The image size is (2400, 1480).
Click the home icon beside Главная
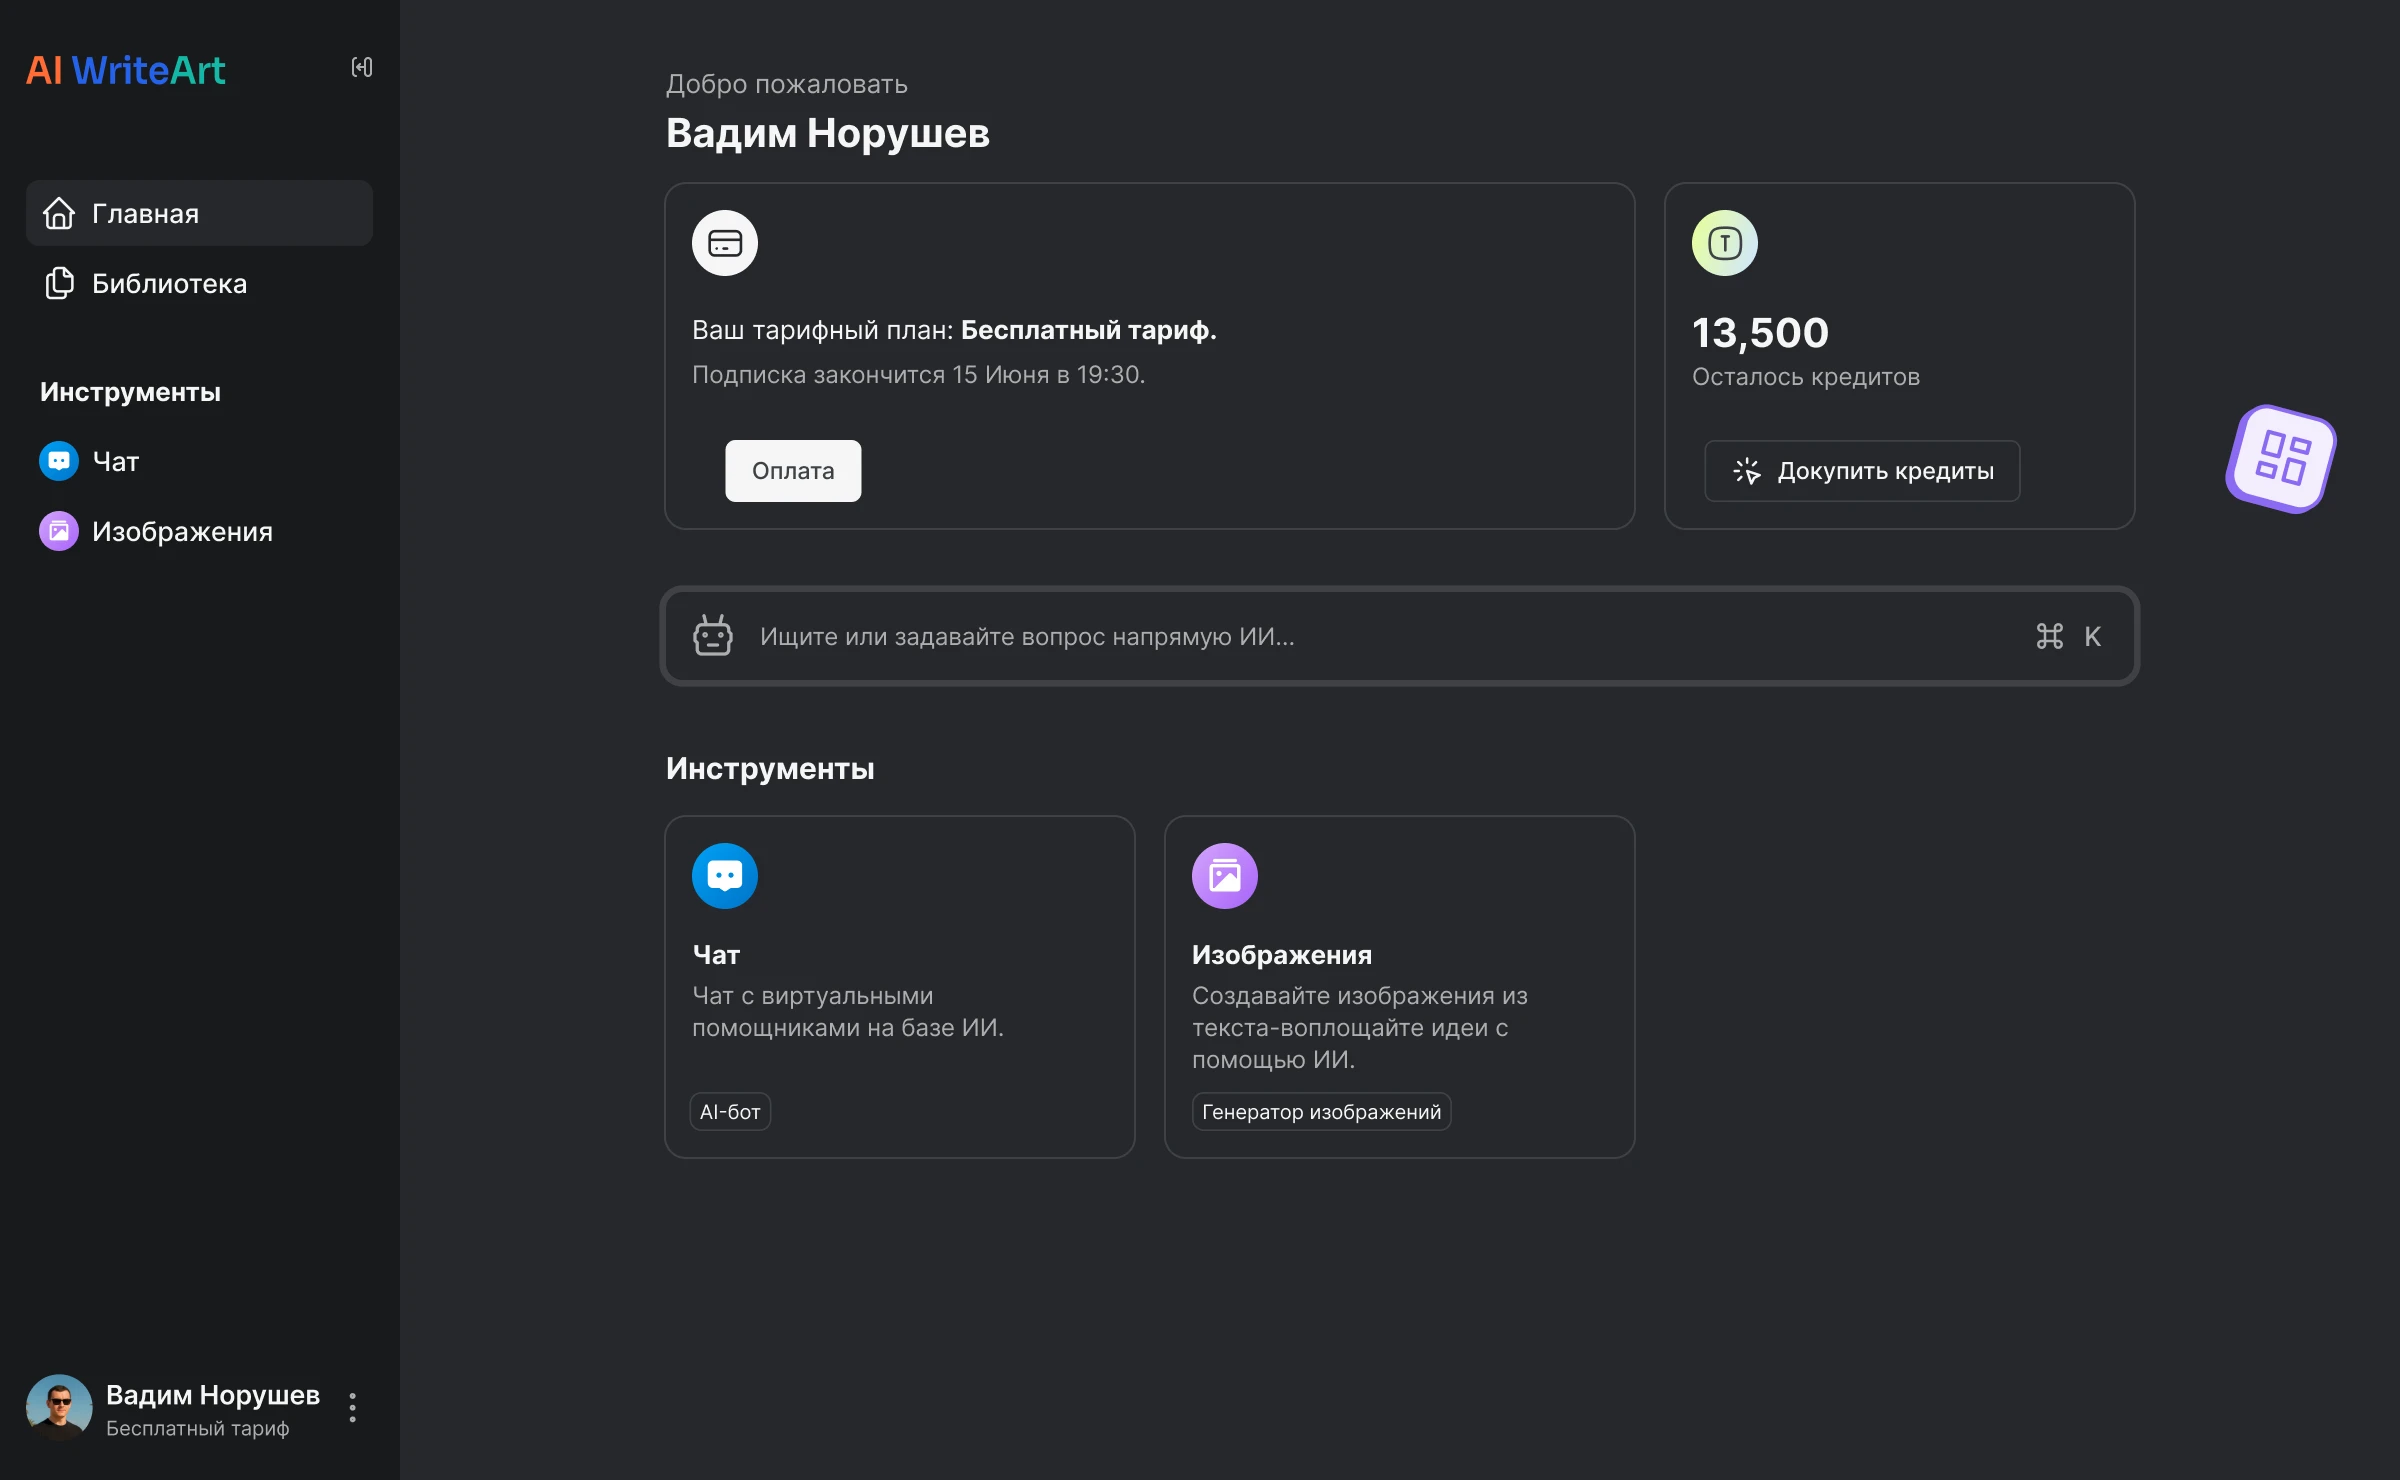[59, 213]
